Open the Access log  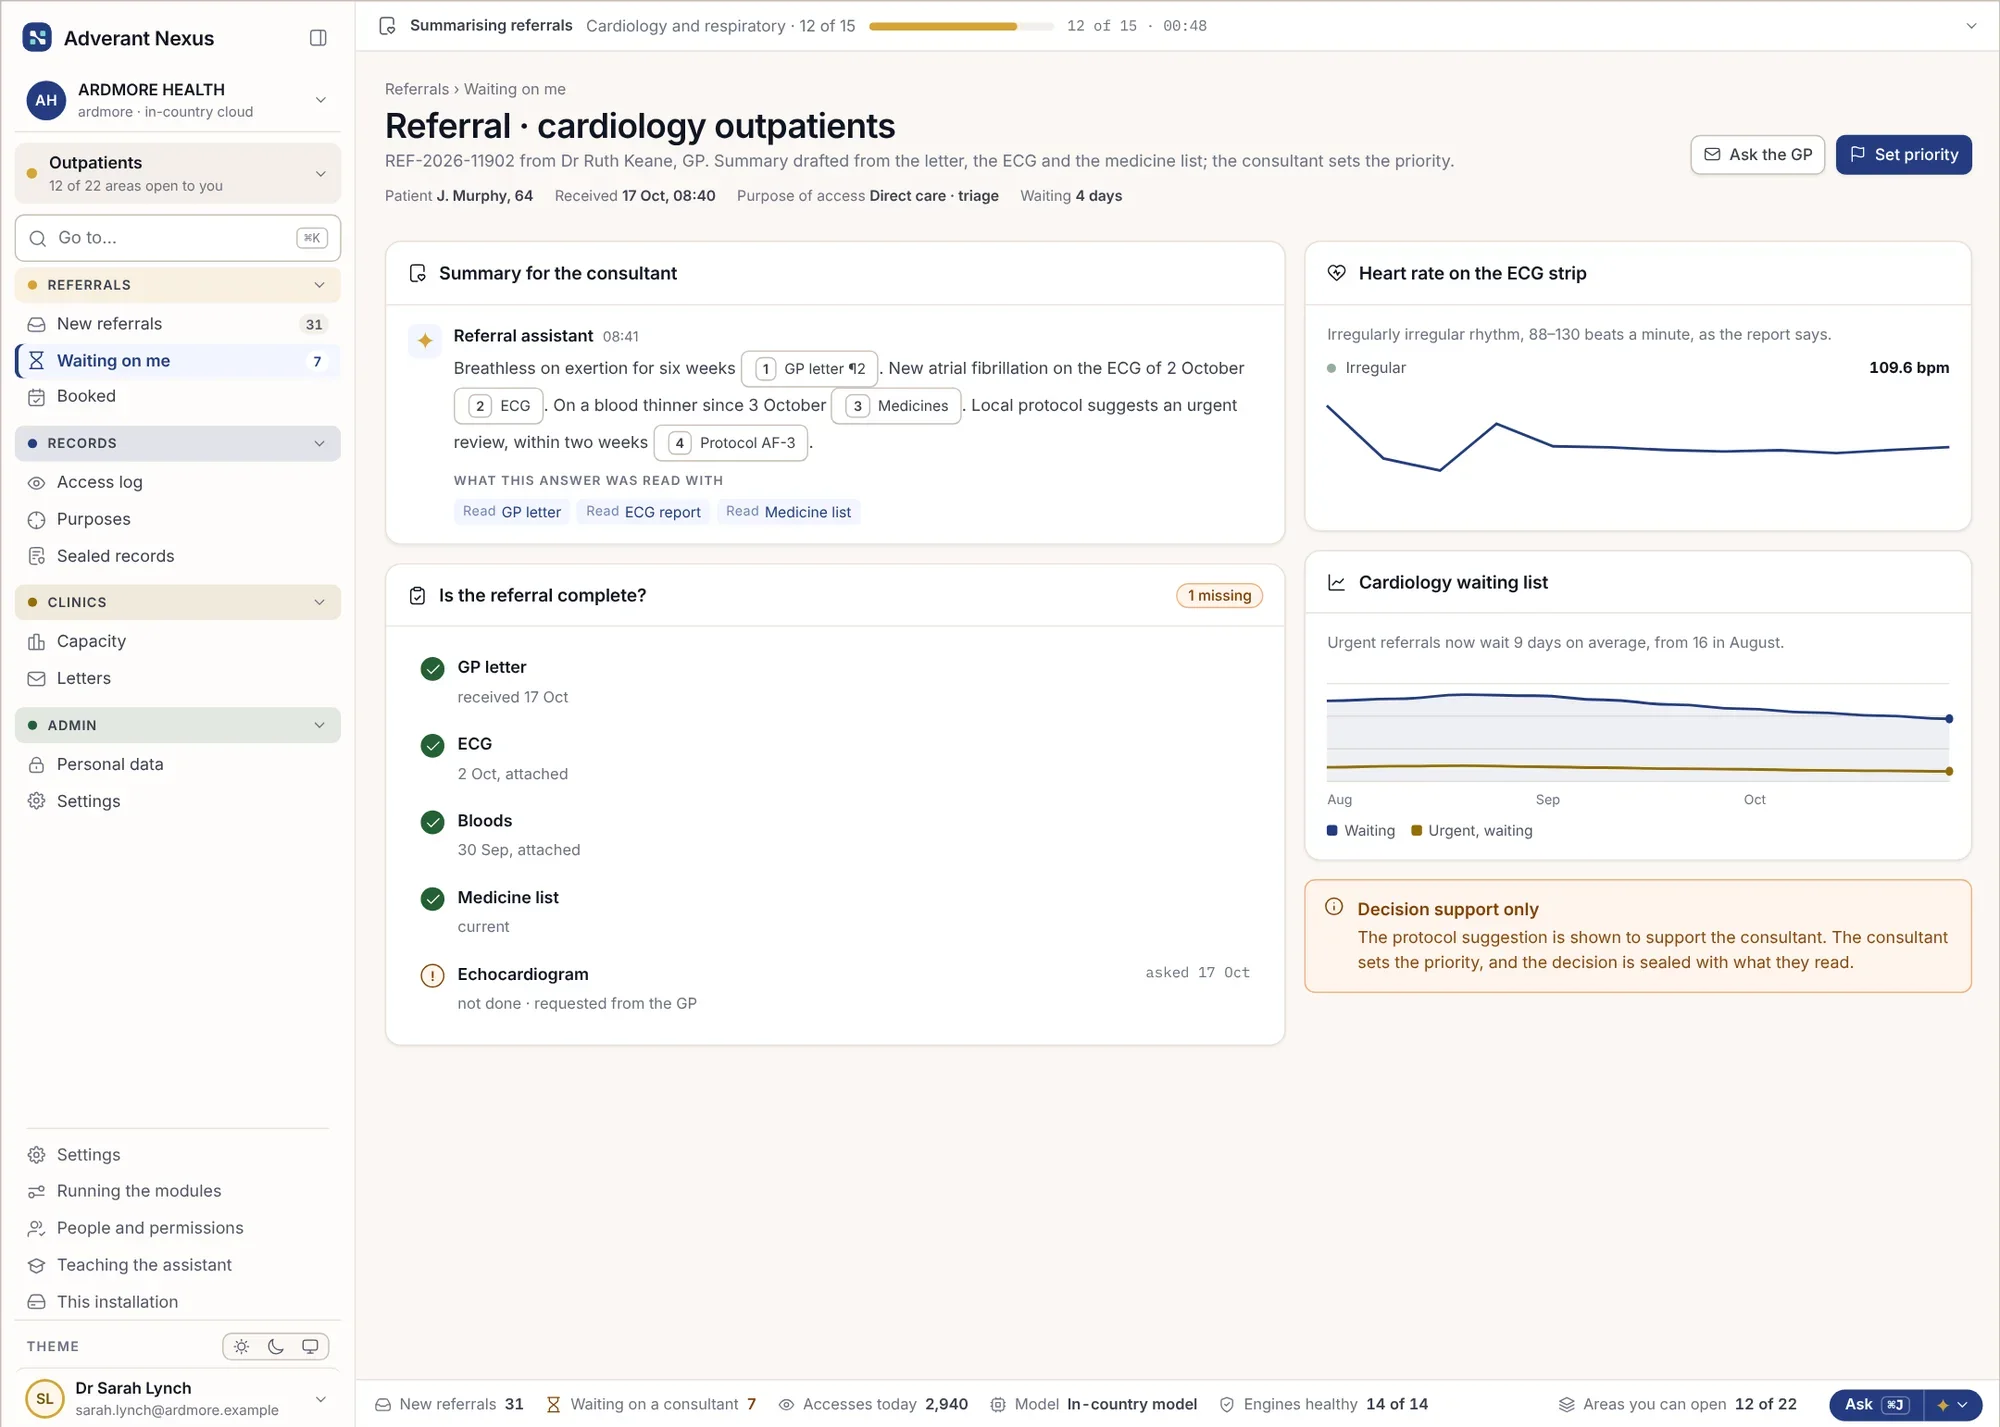177,482
